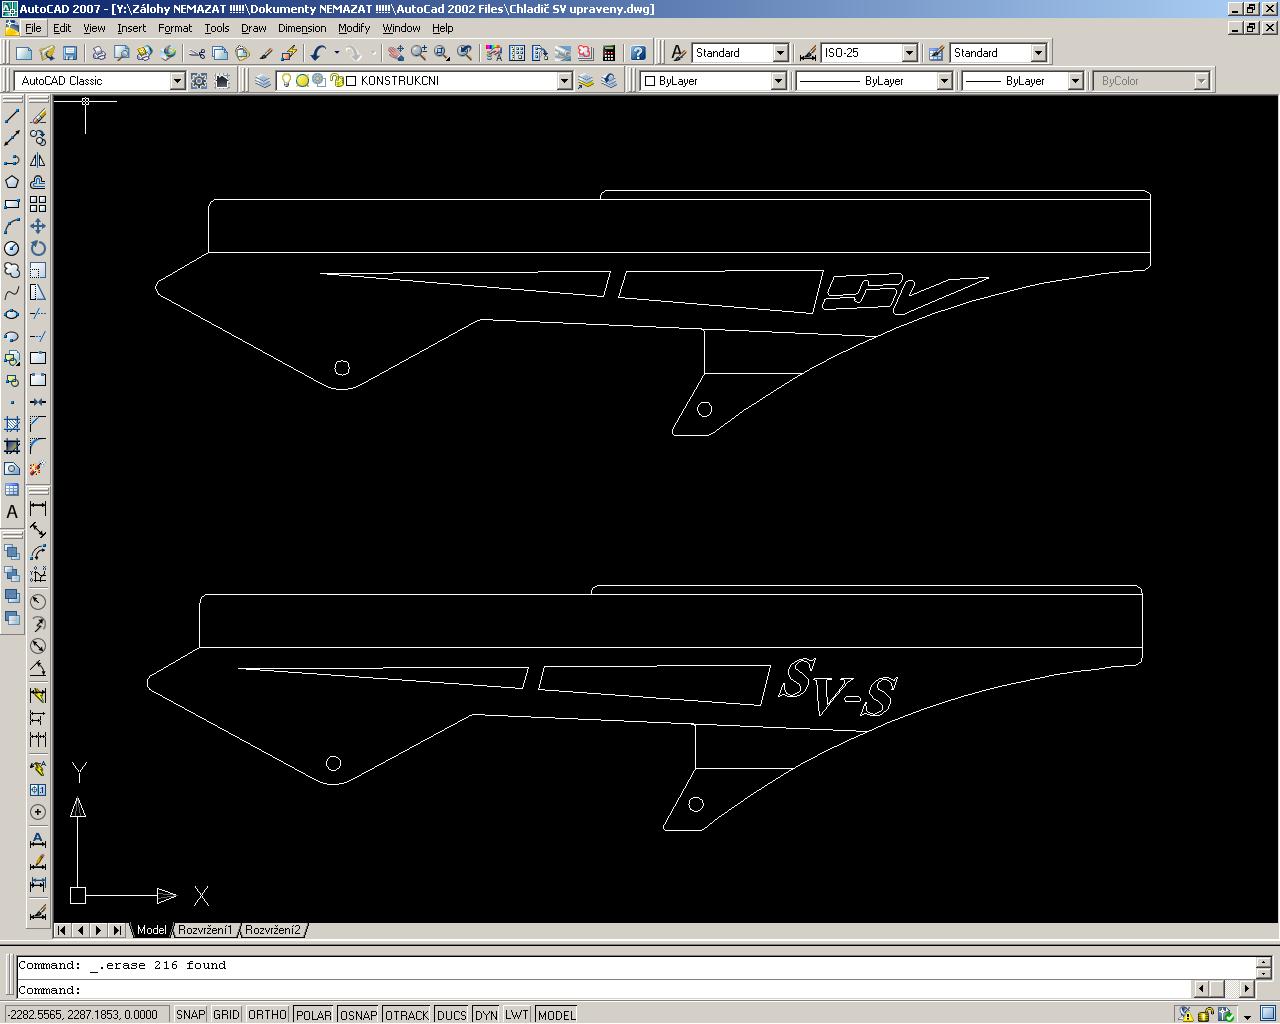The image size is (1280, 1024).
Task: Activate the Mirror tool
Action: pos(38,160)
